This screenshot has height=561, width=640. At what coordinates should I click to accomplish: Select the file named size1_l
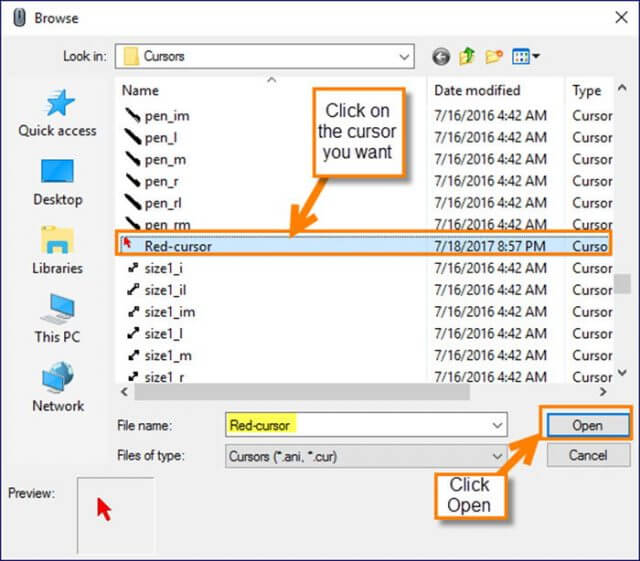pyautogui.click(x=164, y=334)
